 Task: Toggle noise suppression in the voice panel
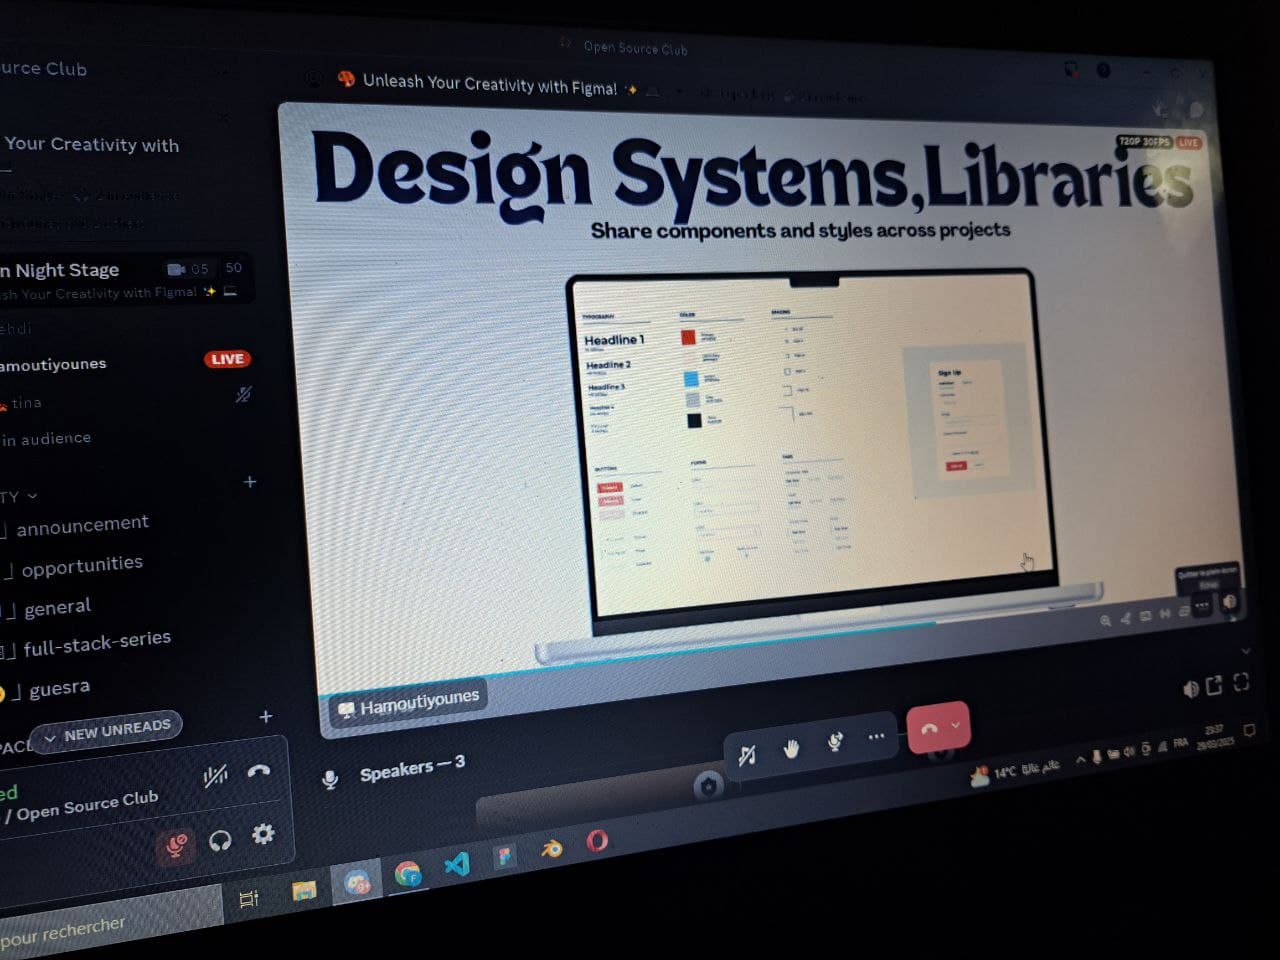[215, 776]
